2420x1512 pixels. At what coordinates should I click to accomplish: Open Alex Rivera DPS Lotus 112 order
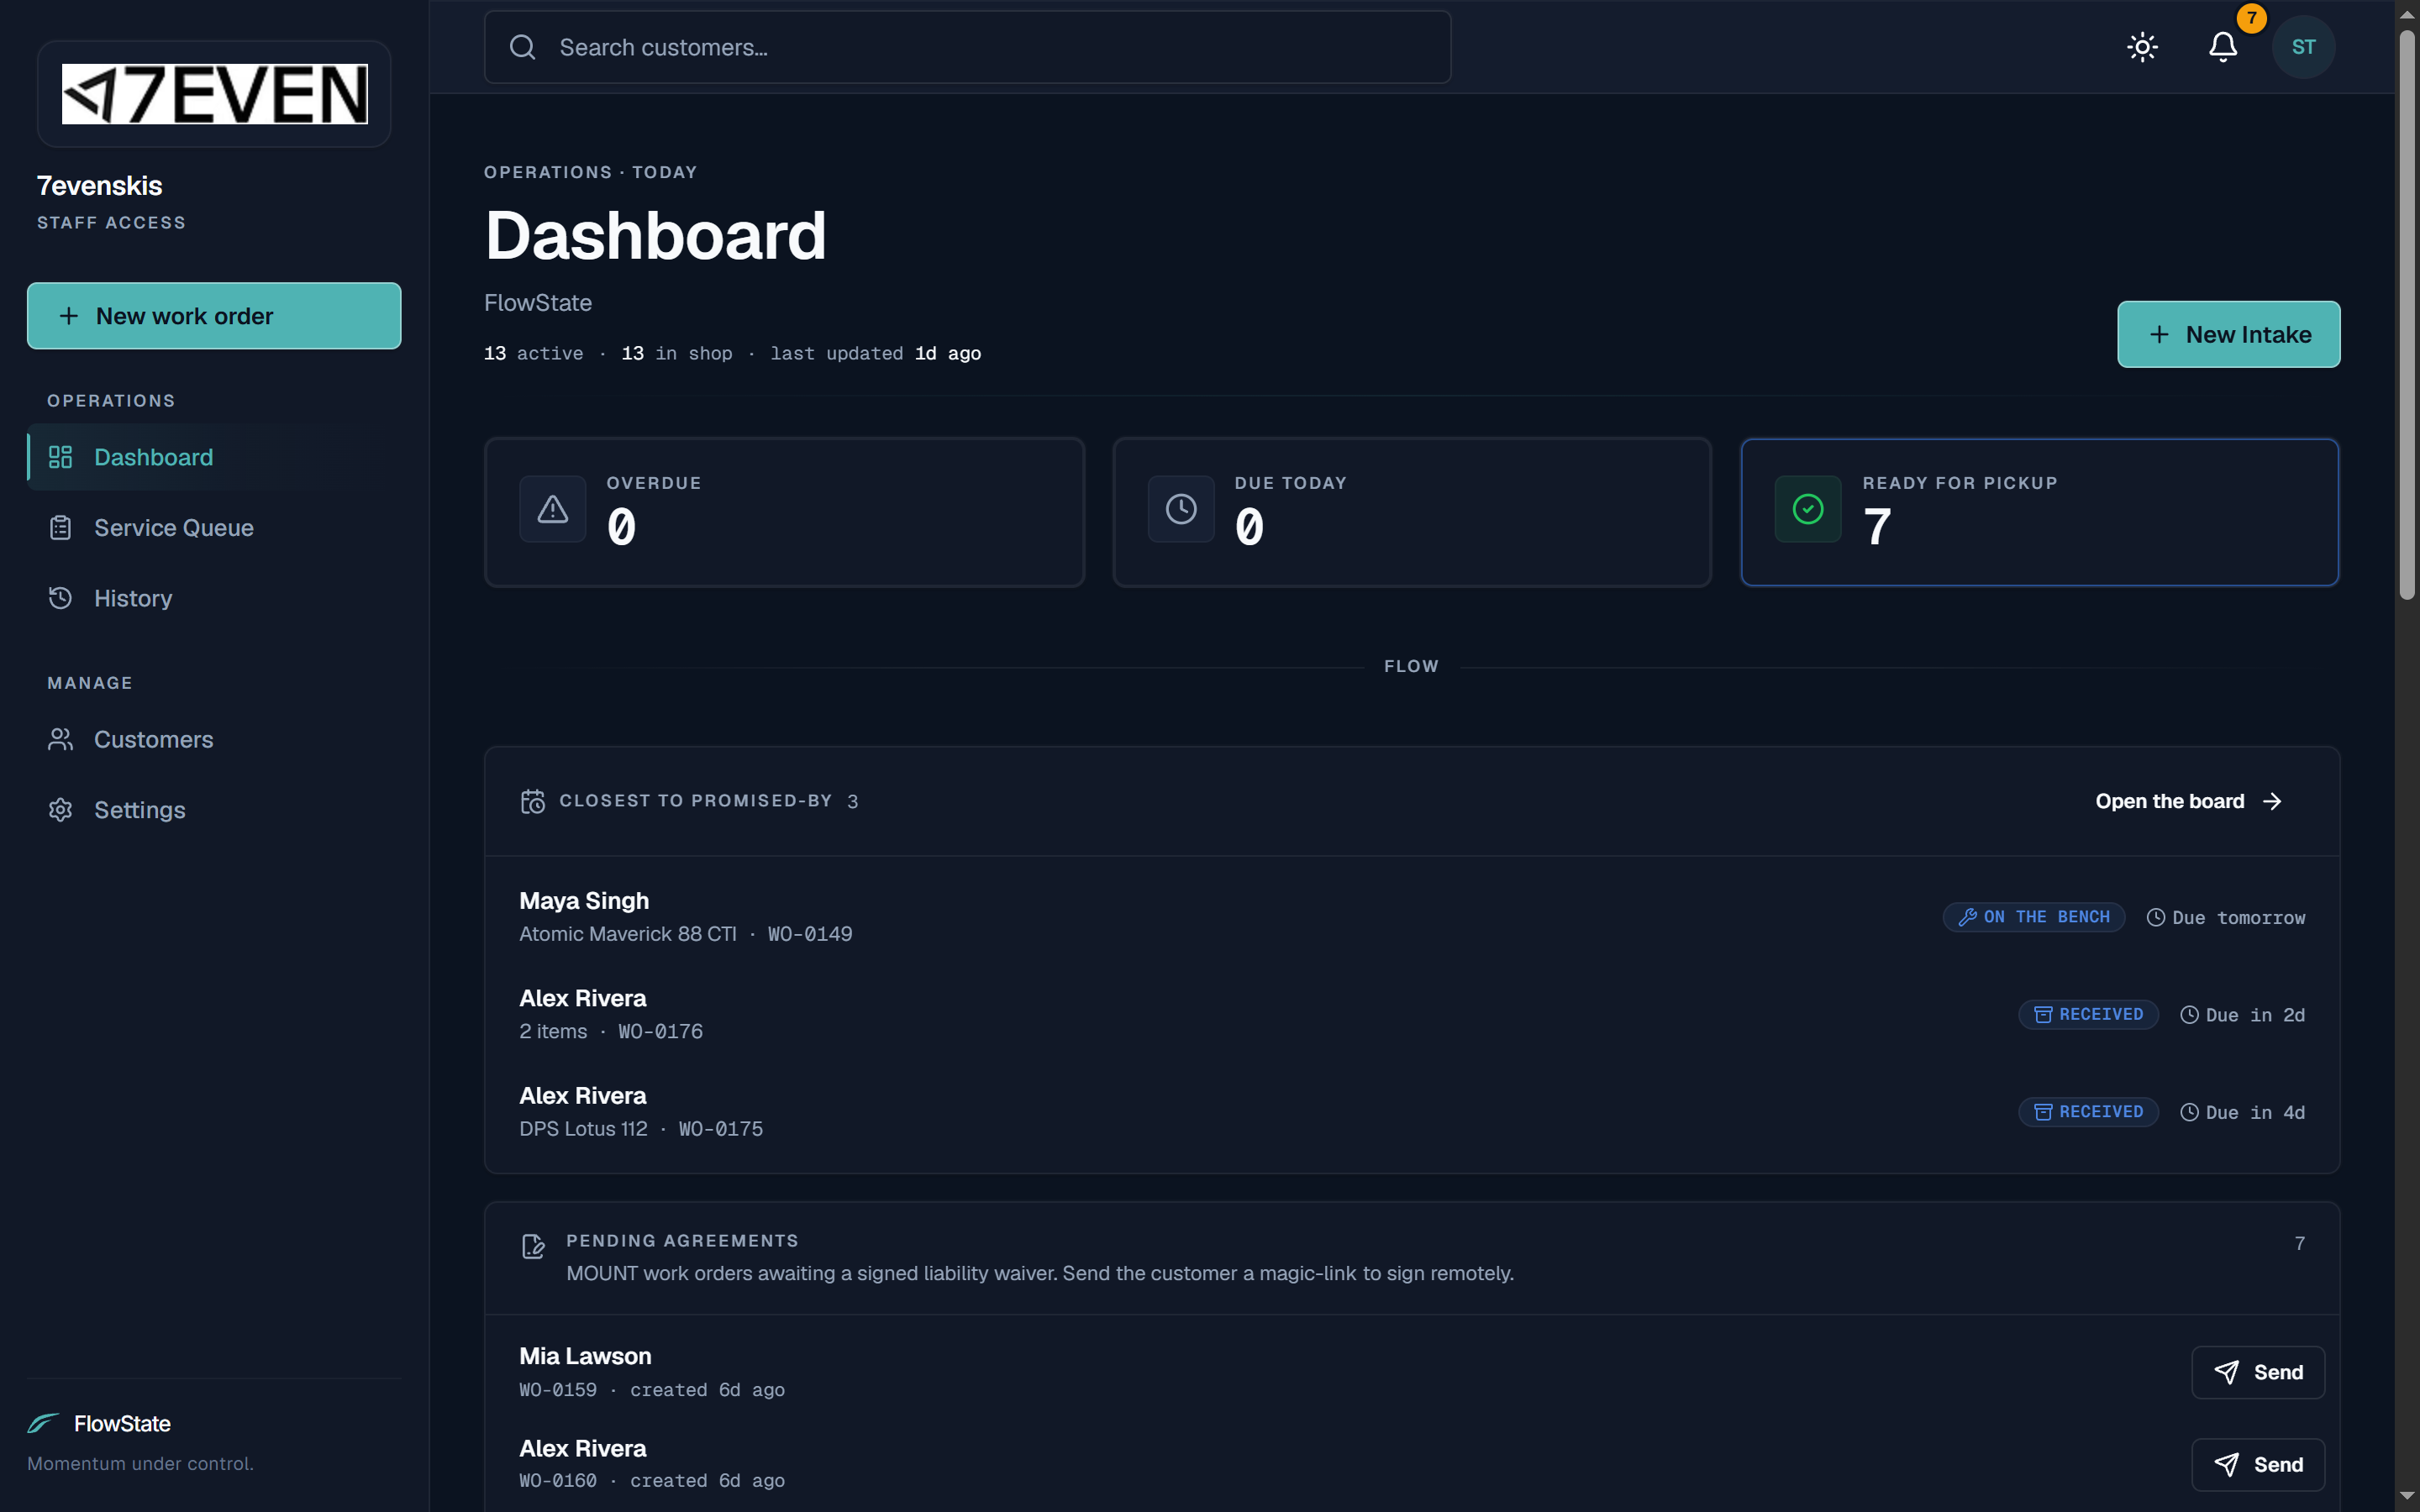pos(1412,1112)
